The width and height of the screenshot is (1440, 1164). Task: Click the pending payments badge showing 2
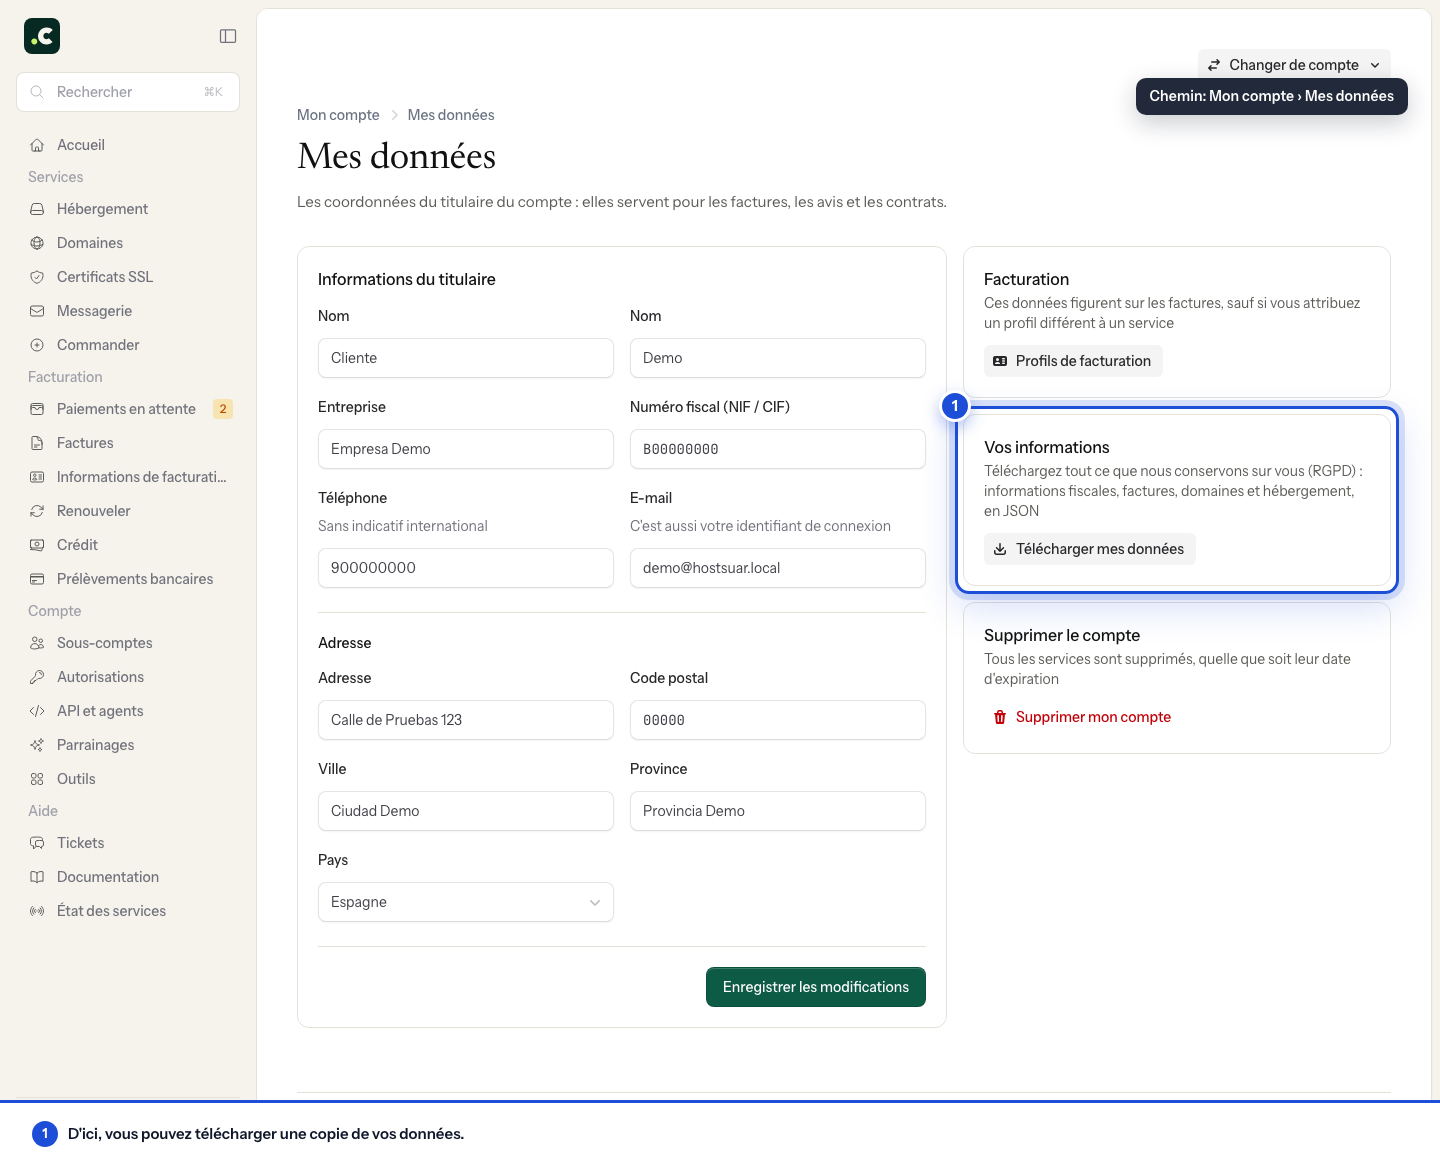point(223,409)
